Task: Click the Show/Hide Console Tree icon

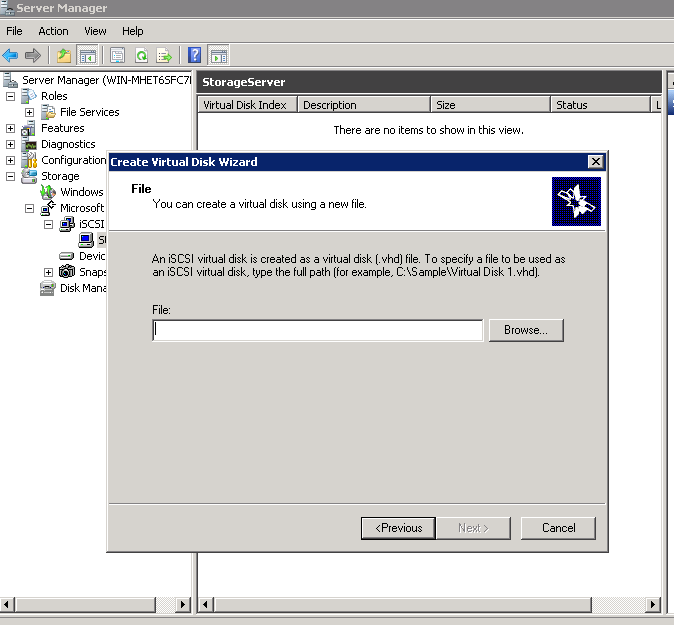Action: pos(87,56)
